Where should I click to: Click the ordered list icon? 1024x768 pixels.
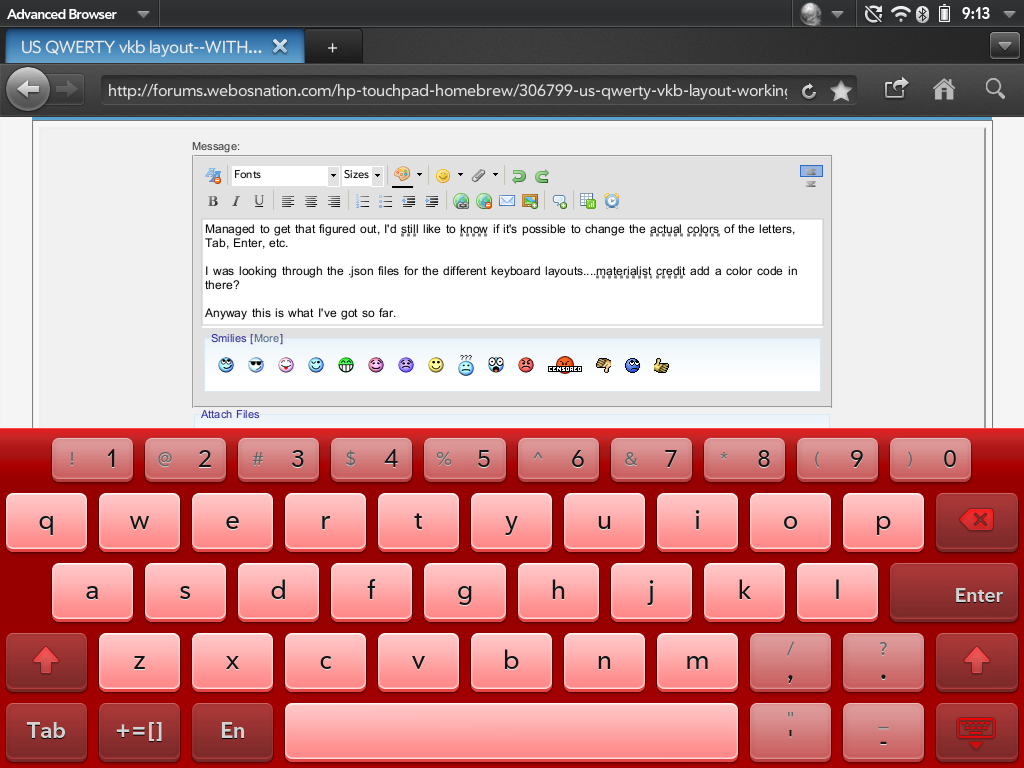(x=362, y=201)
